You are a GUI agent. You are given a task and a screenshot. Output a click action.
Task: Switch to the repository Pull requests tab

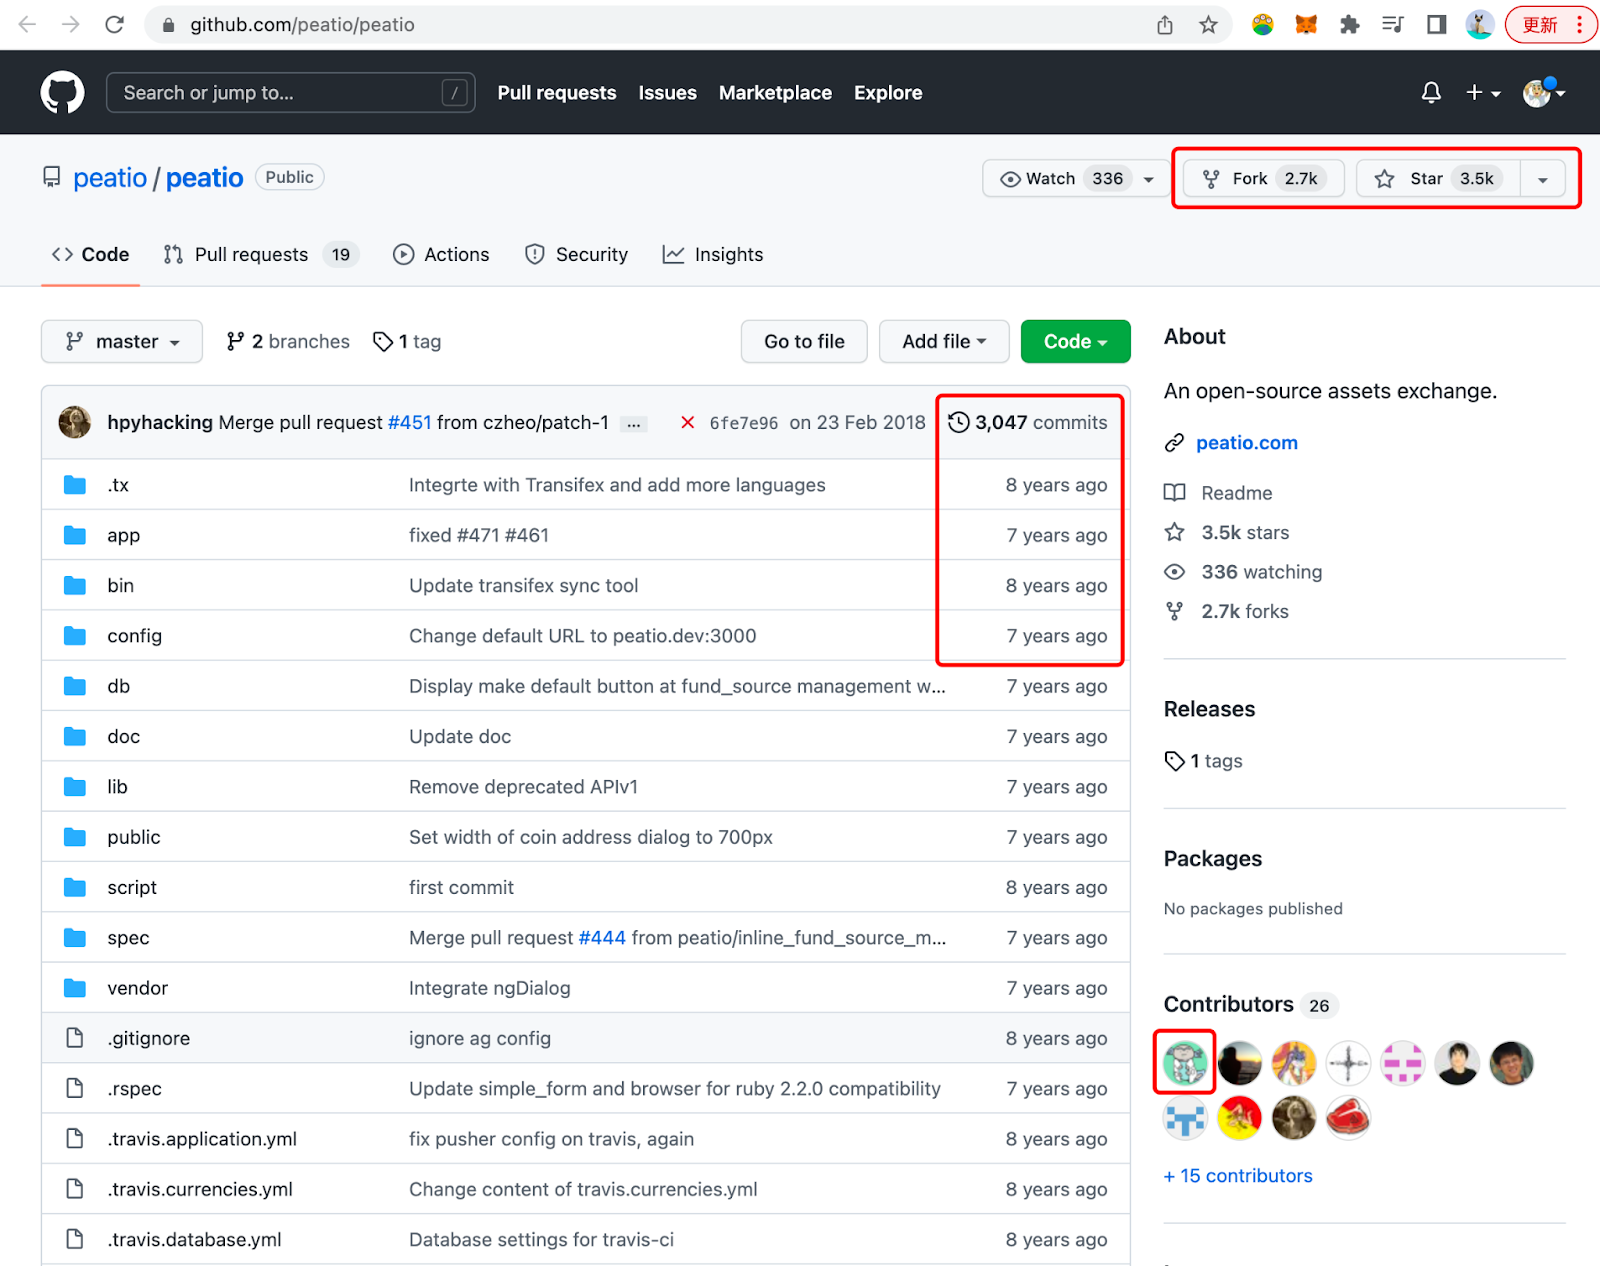click(260, 255)
